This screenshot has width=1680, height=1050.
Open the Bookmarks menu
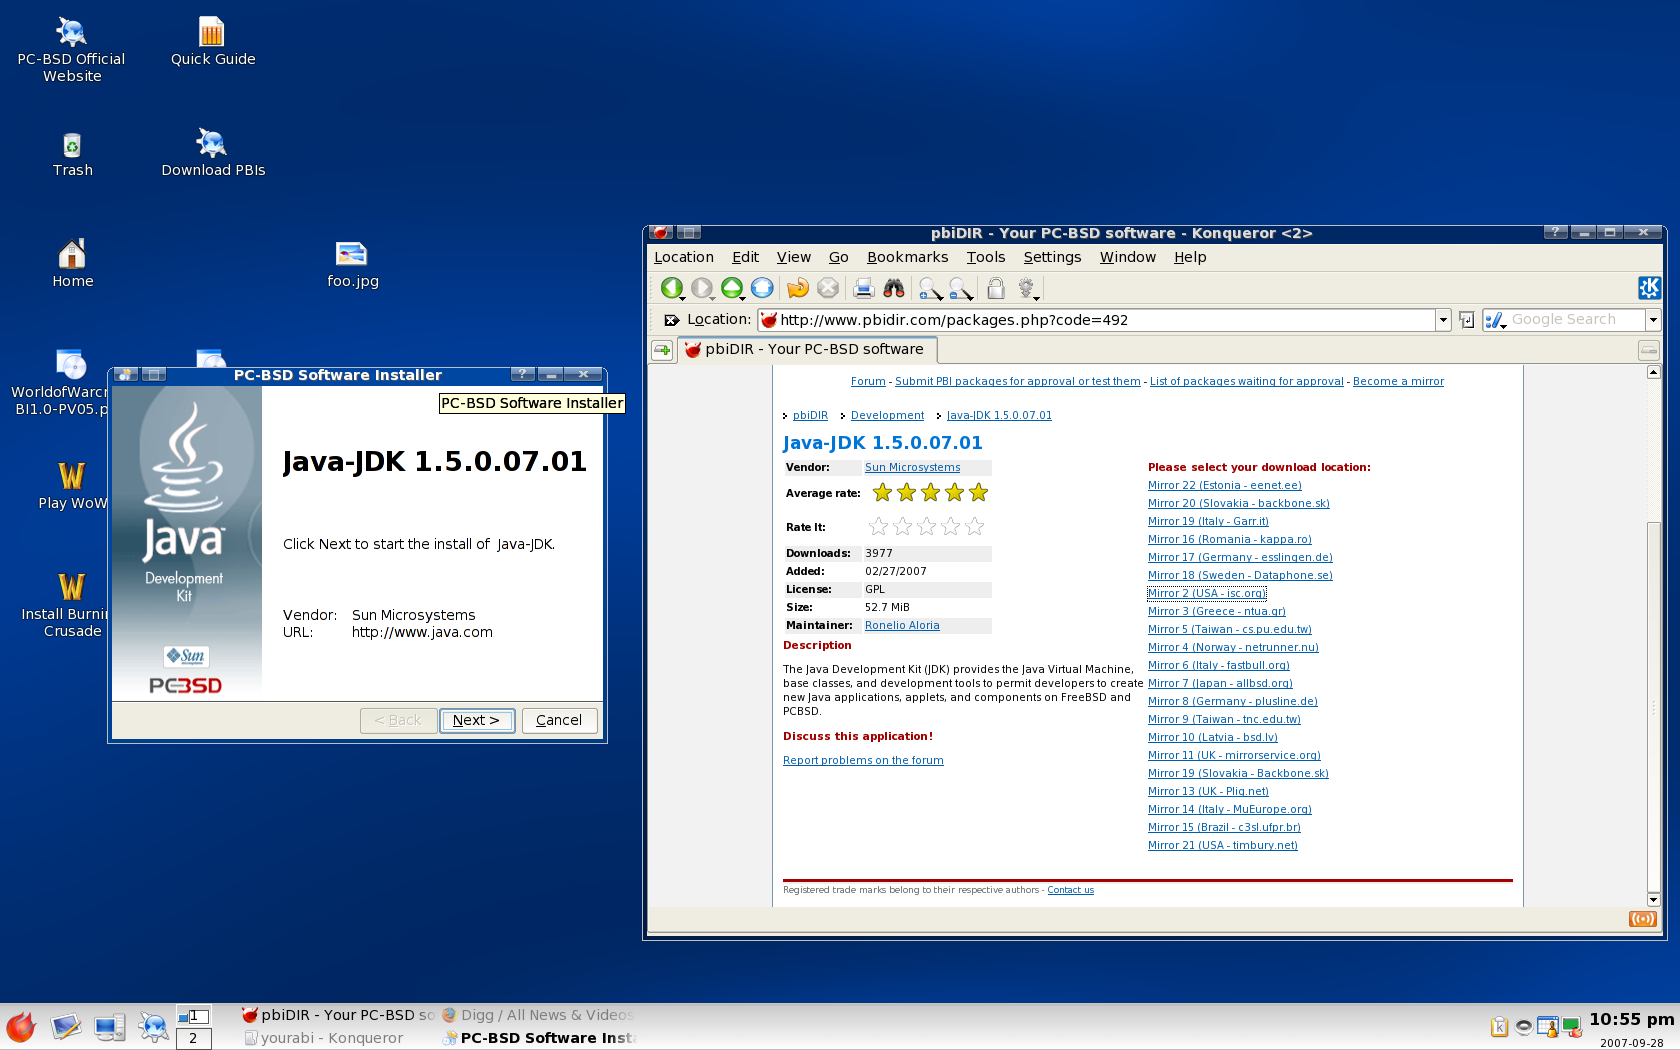(907, 257)
